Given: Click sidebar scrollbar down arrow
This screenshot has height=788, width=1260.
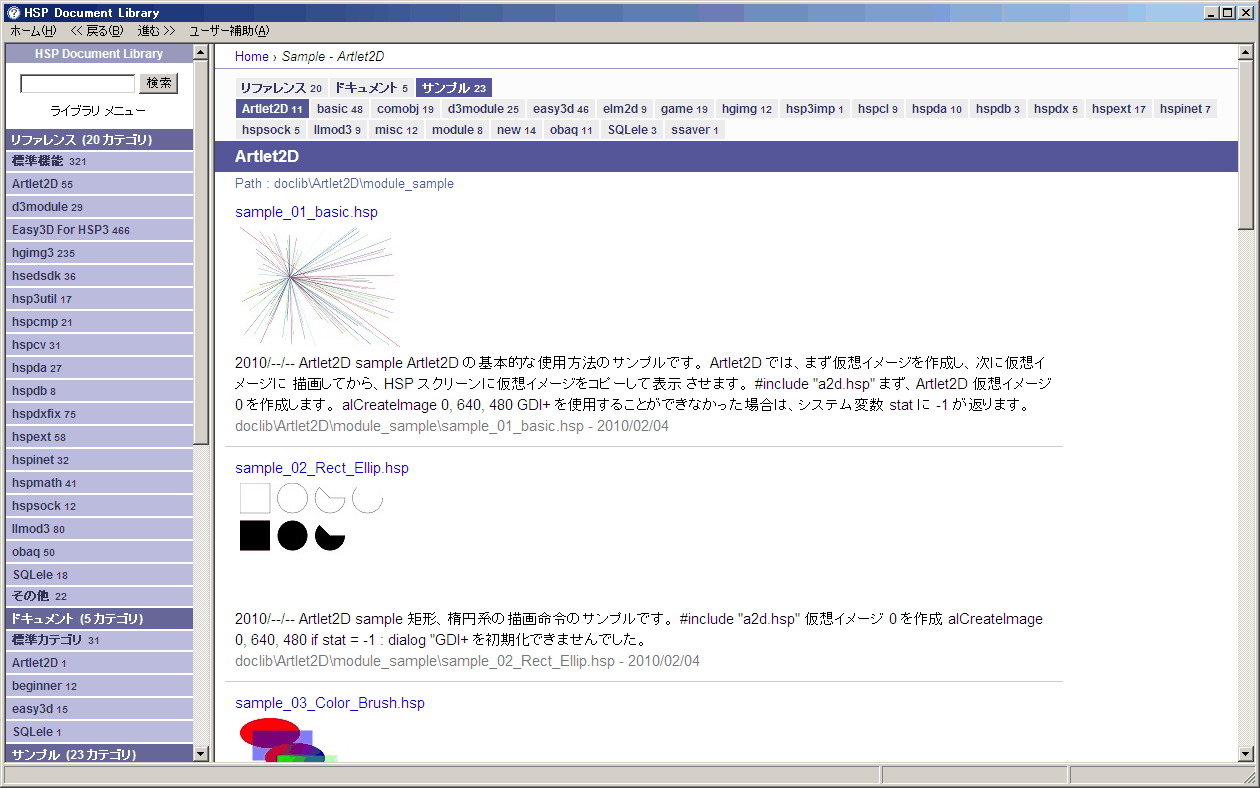Looking at the screenshot, I should (200, 753).
